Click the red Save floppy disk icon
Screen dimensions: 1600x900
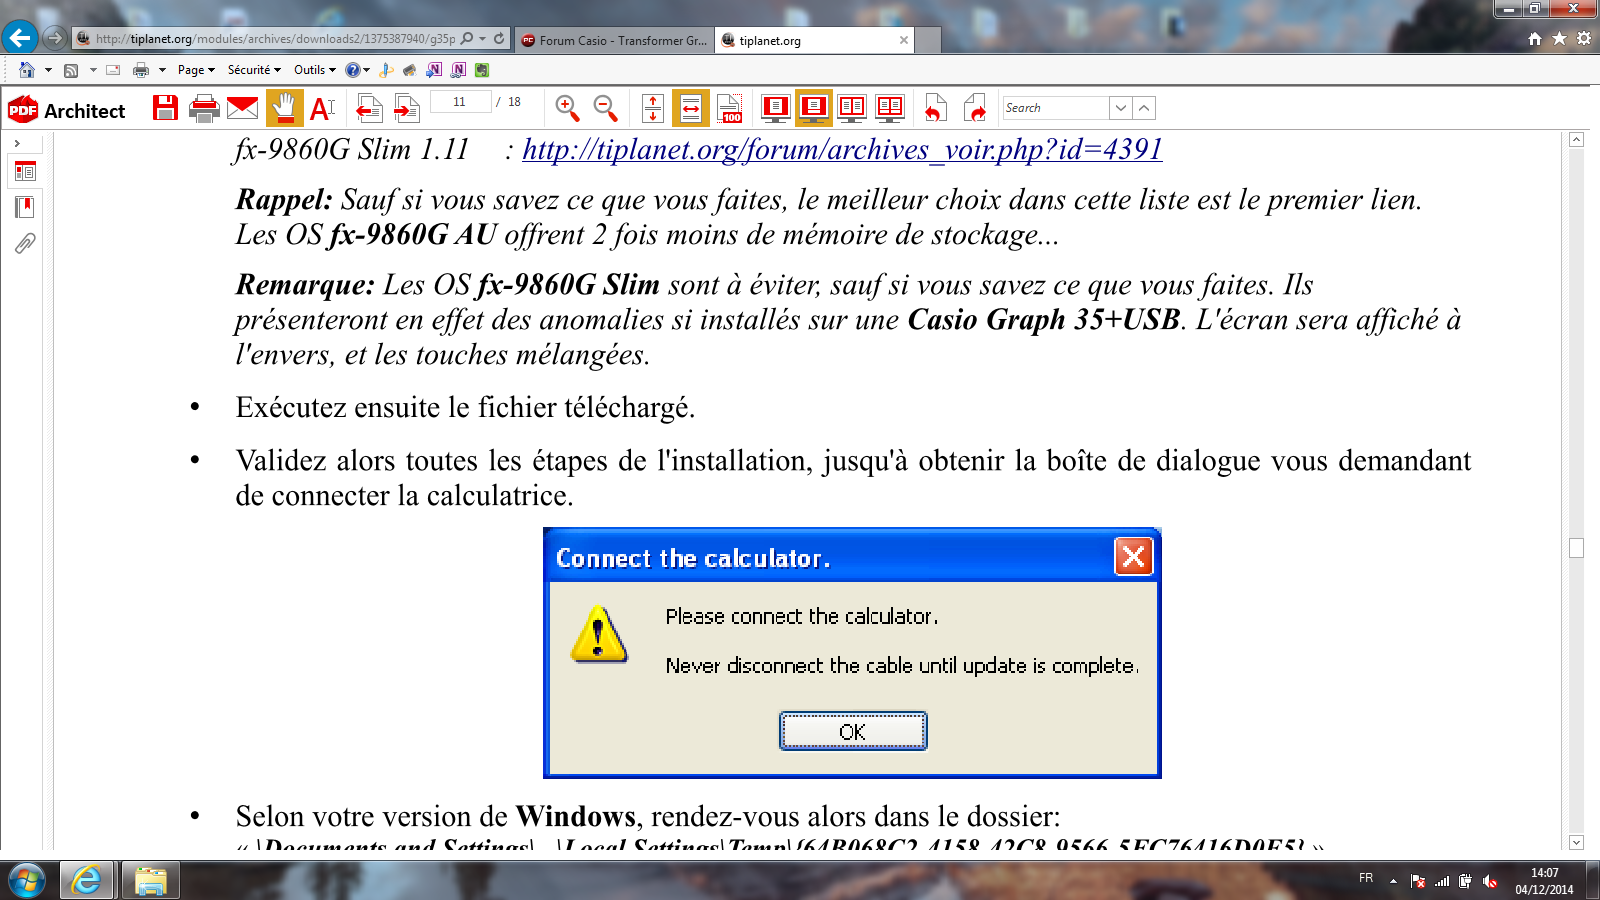(166, 108)
